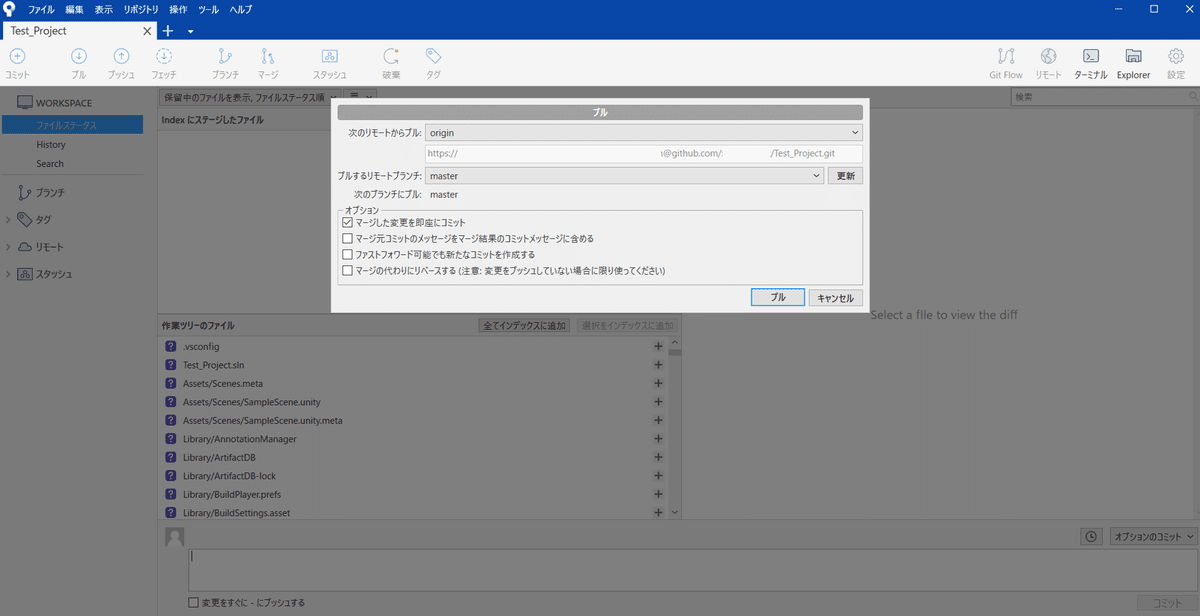Viewport: 1200px width, 616px height.
Task: Open the origin remote dropdown
Action: 643,132
